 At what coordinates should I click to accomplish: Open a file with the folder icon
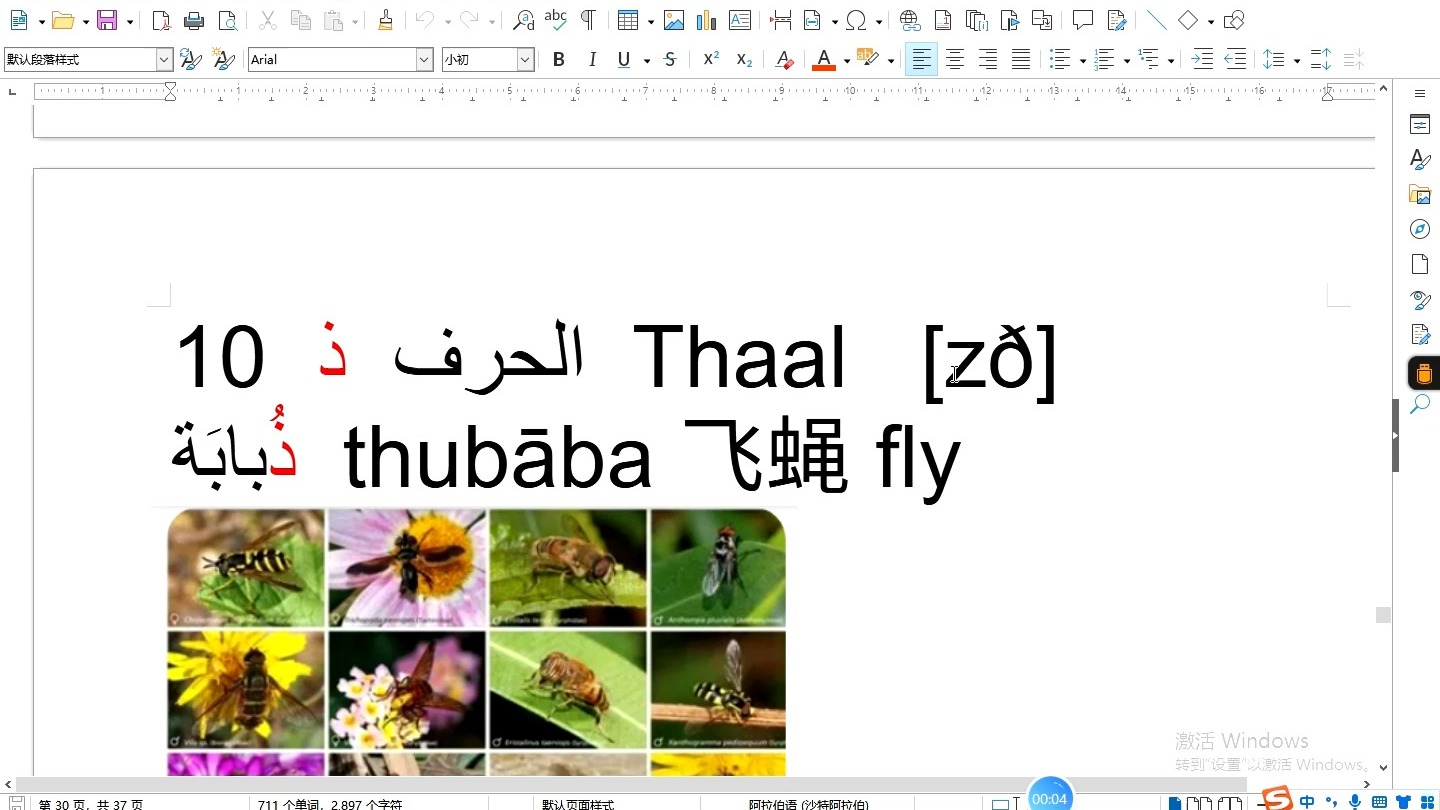63,20
